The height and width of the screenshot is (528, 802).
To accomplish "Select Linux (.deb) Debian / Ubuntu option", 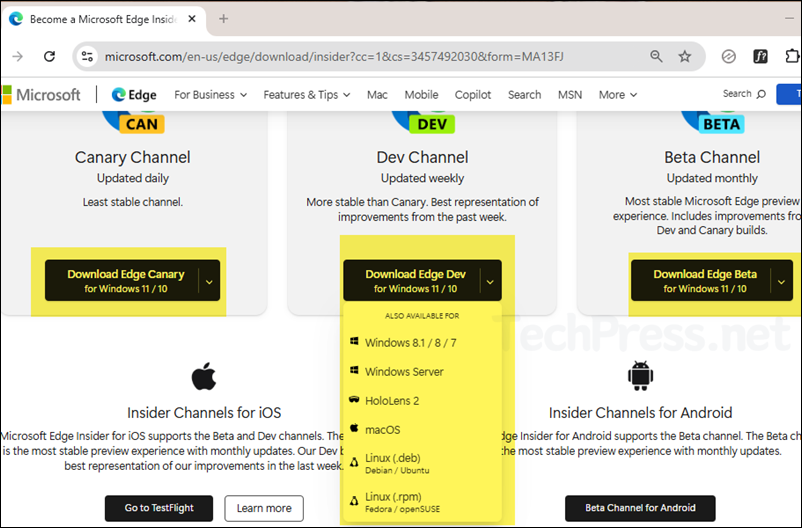I will [422, 463].
